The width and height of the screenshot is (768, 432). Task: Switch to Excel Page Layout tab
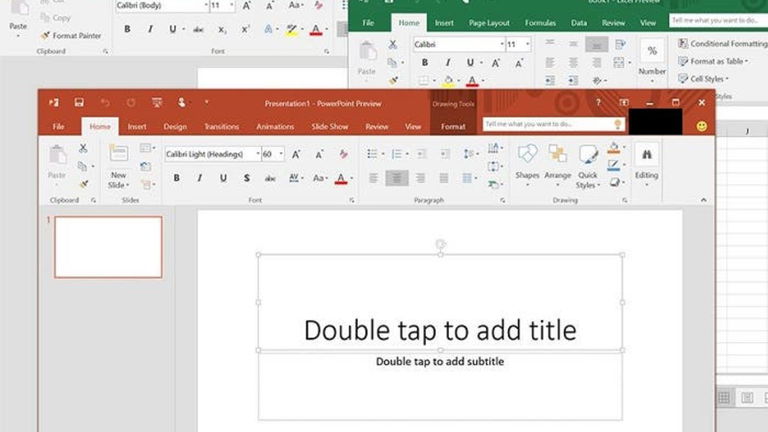click(x=489, y=23)
